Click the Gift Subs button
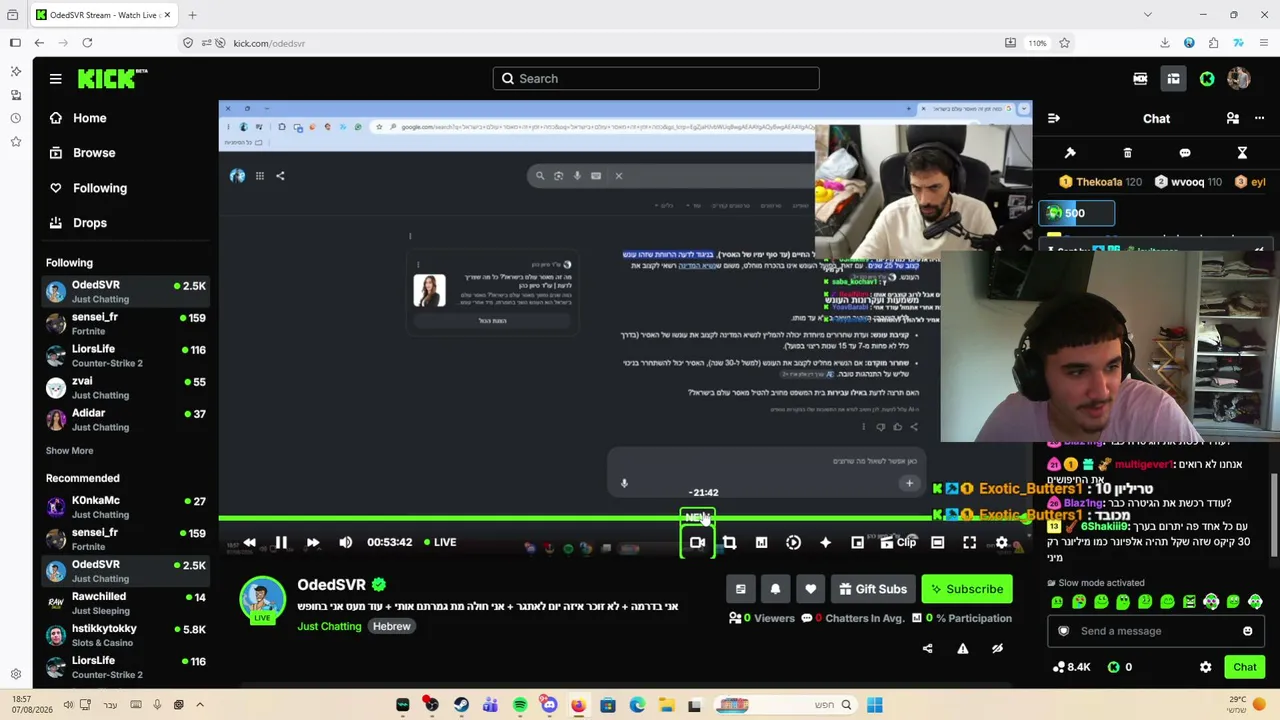This screenshot has height=720, width=1280. pos(873,589)
